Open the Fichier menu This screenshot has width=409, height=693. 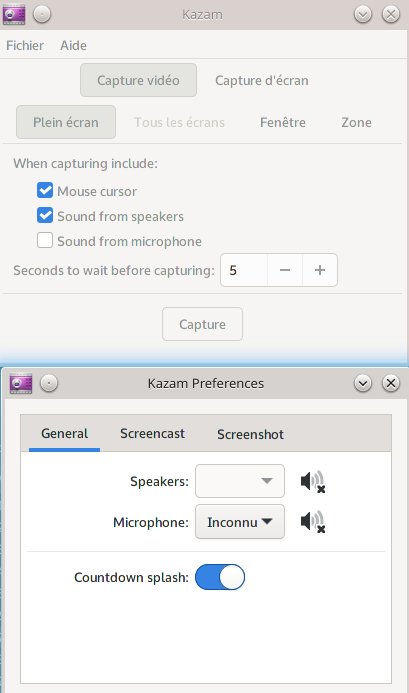25,45
